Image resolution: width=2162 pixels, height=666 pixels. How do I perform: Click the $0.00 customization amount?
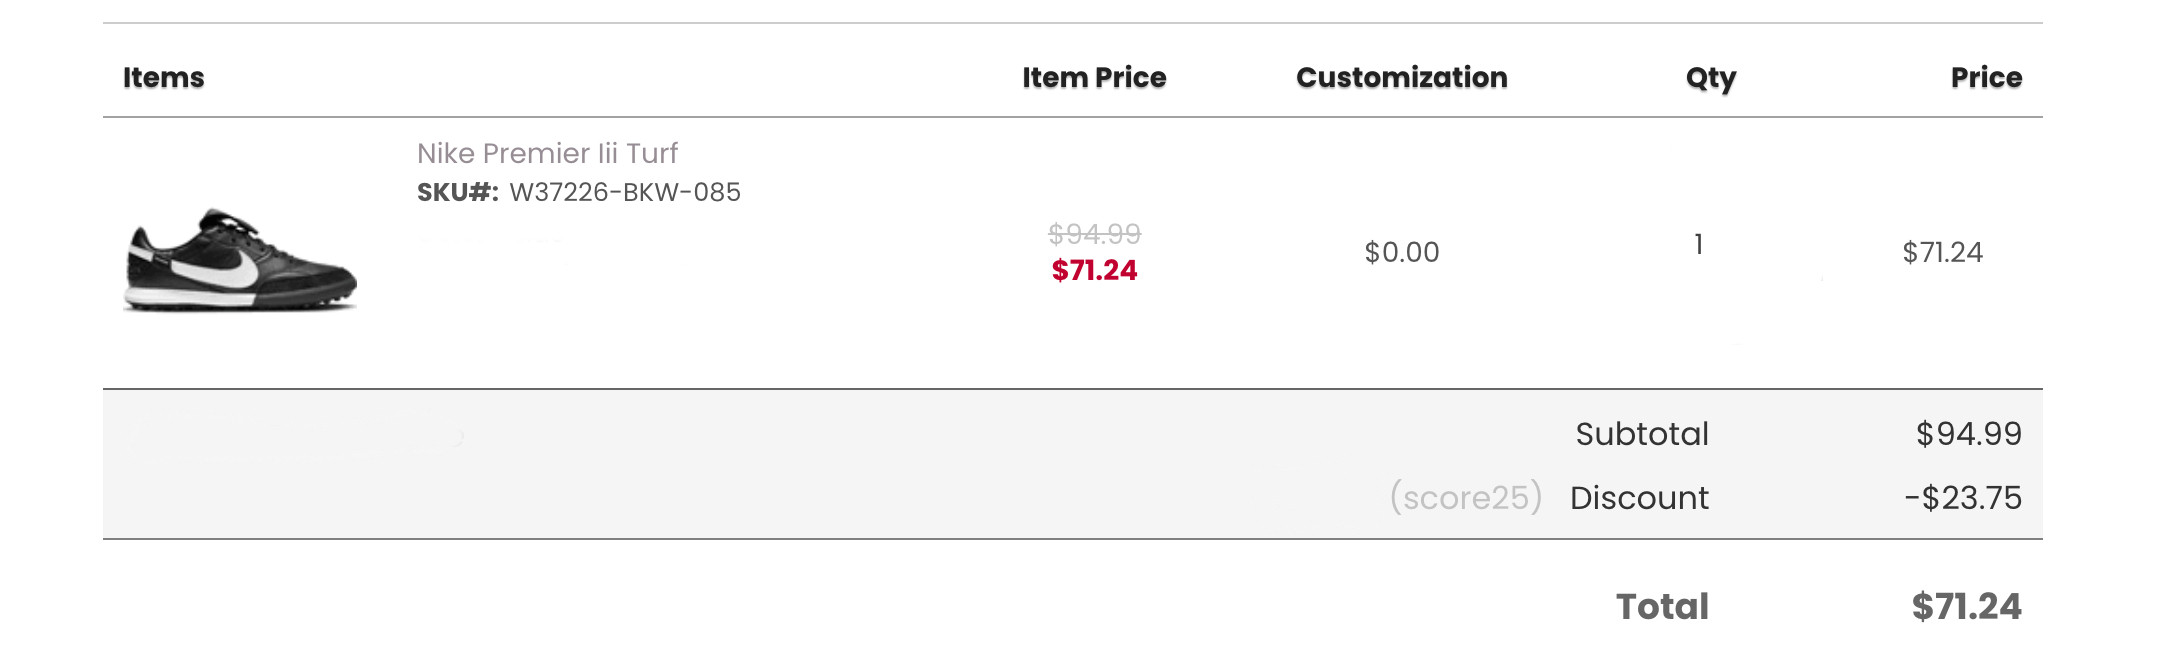[1401, 252]
